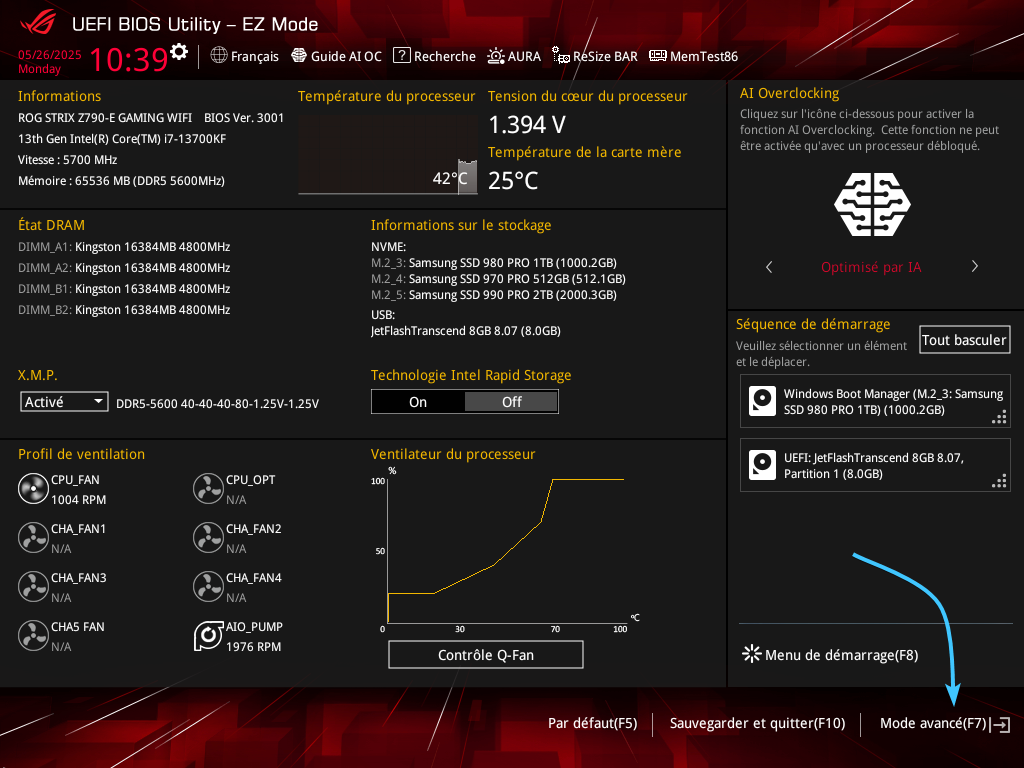Turn Intel Rapid Storage On
1024x768 pixels.
click(418, 402)
